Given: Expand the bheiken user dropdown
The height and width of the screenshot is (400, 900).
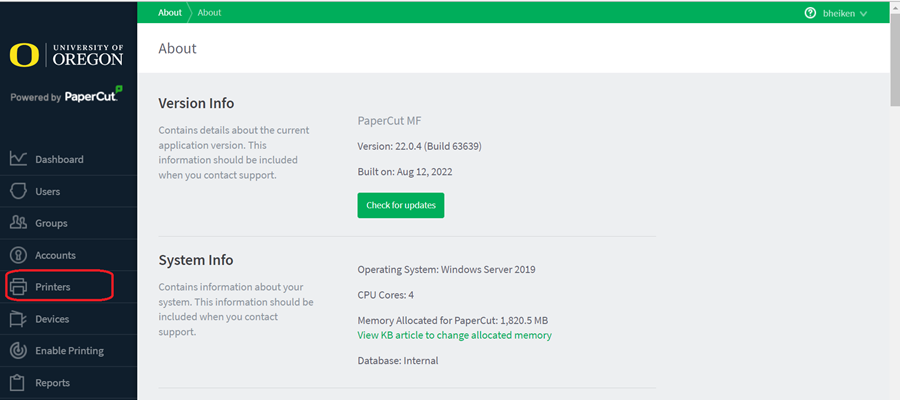Looking at the screenshot, I should click(844, 13).
